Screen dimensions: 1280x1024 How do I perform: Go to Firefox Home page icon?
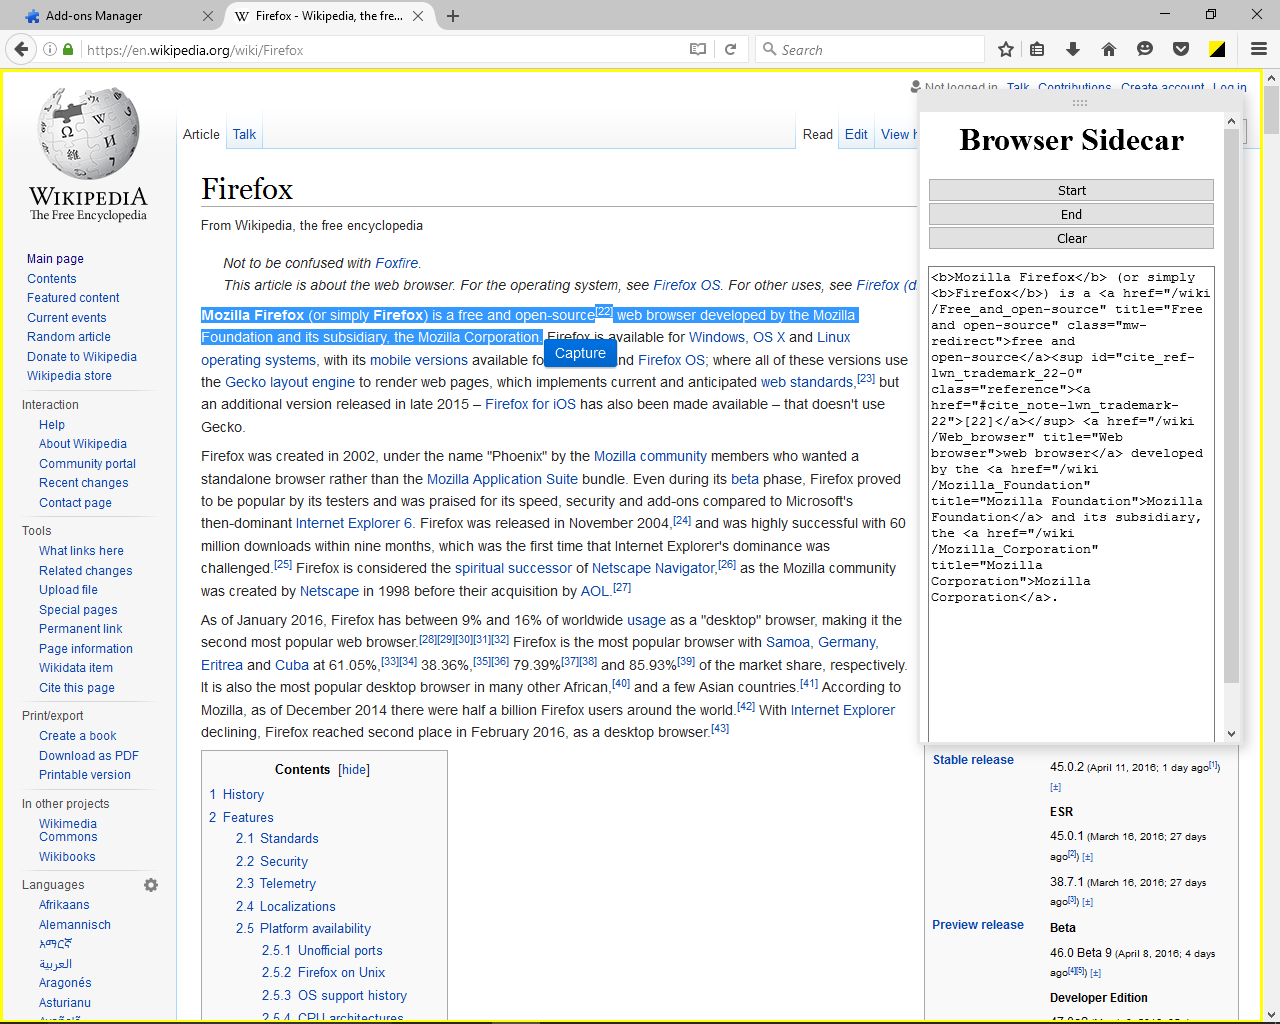point(1109,49)
